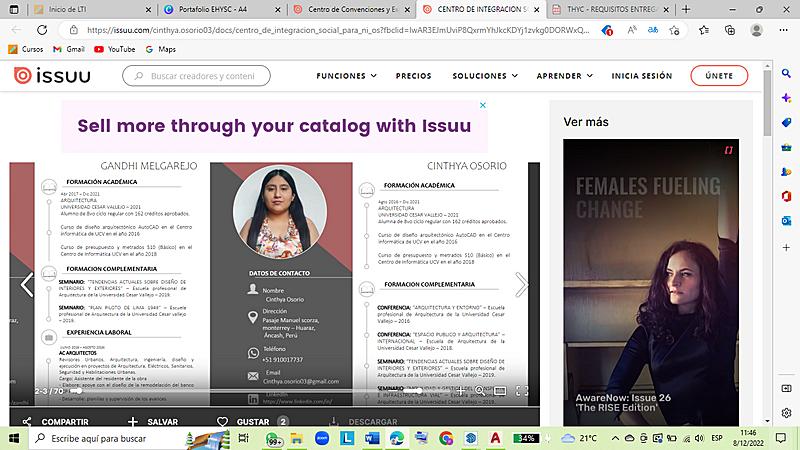This screenshot has width=800, height=450.
Task: Open Word from the taskbar
Action: 372,438
